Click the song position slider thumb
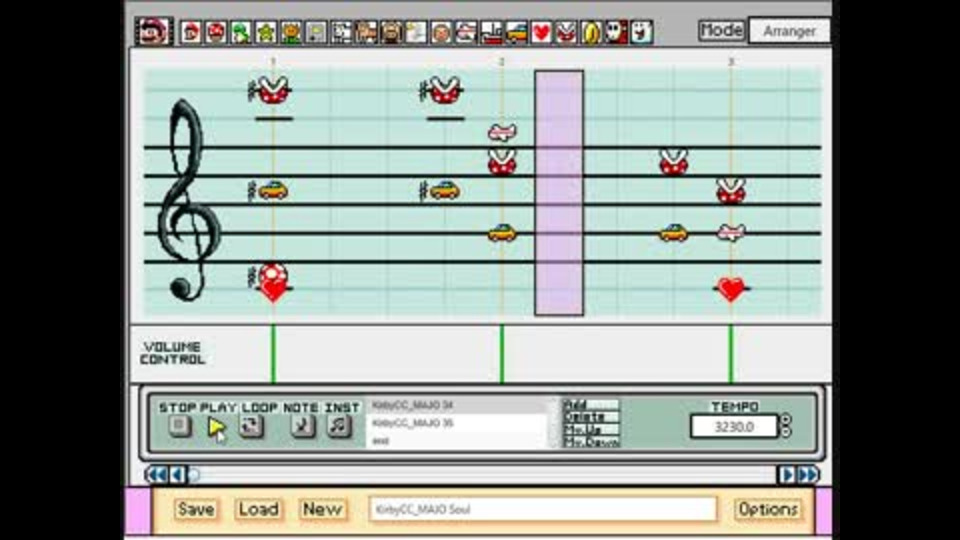The height and width of the screenshot is (540, 960). (x=194, y=474)
